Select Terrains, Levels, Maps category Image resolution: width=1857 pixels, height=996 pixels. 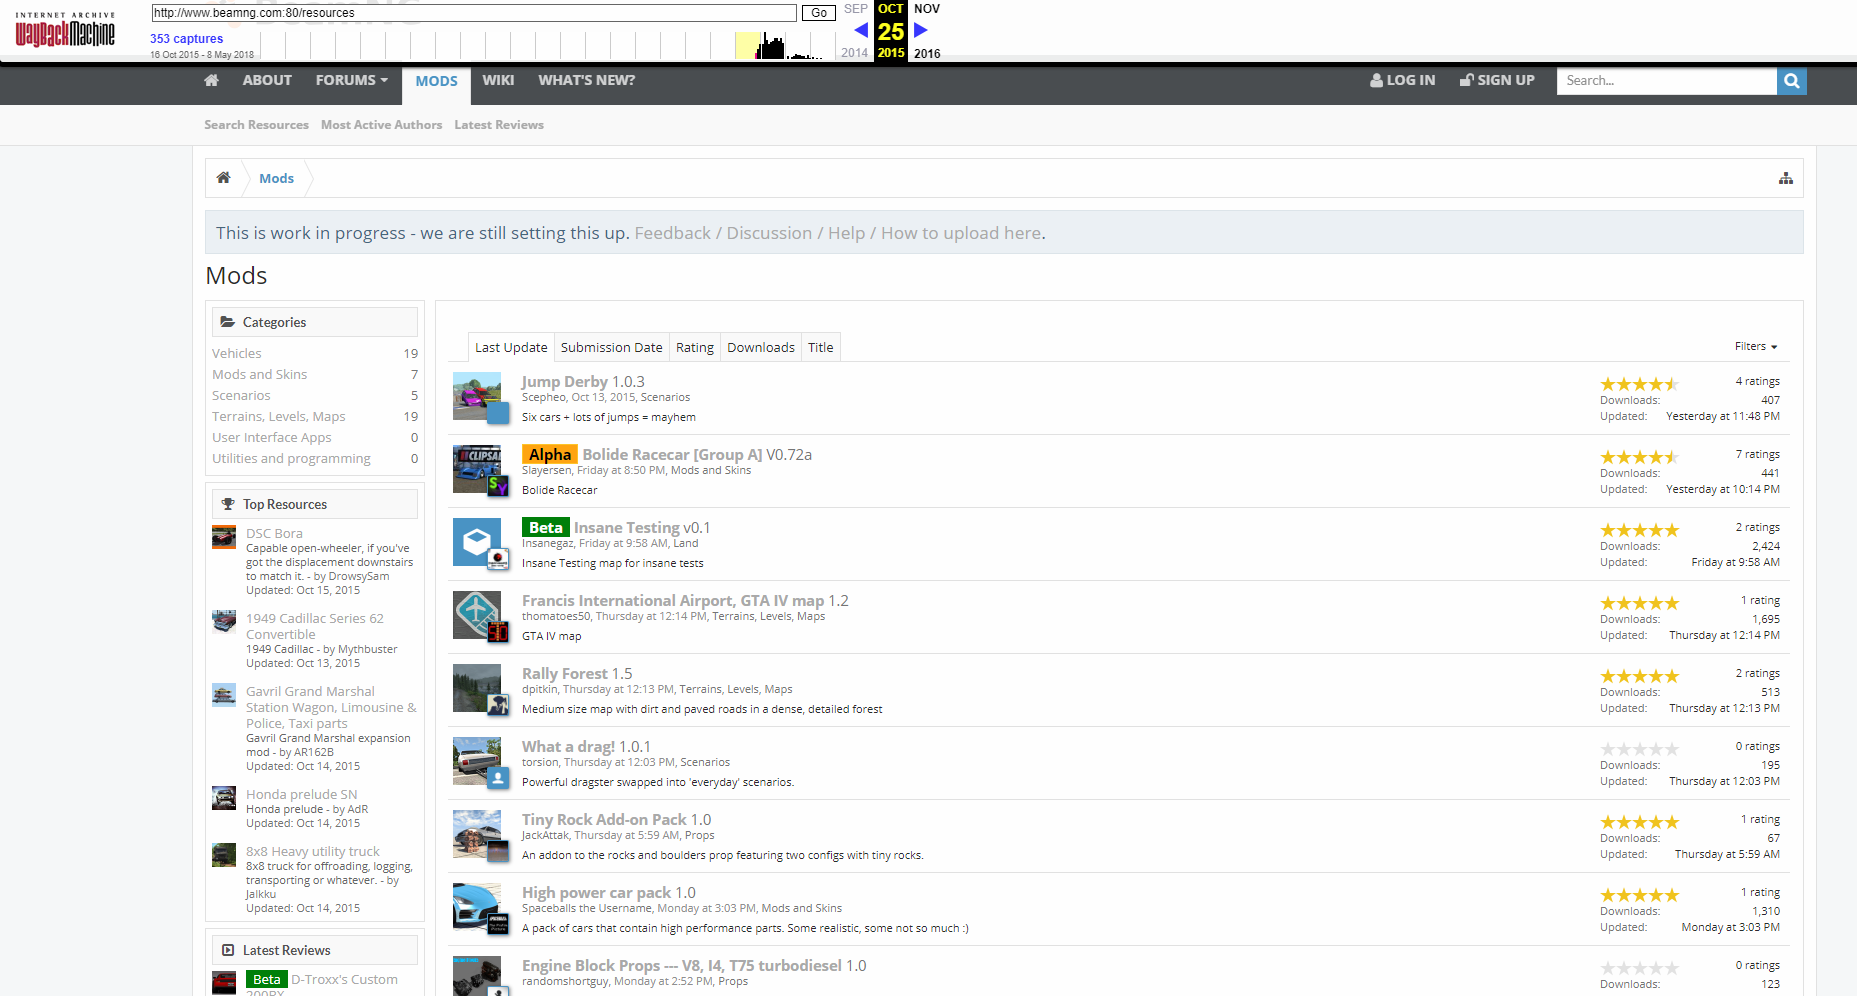tap(278, 417)
